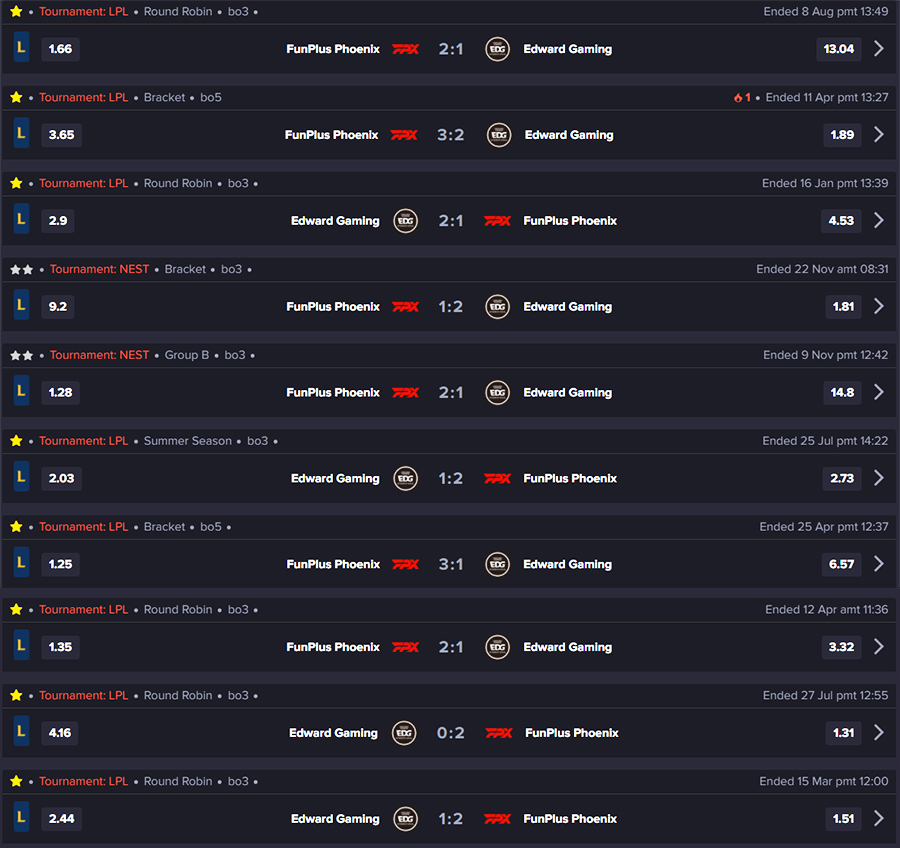900x848 pixels.
Task: Open Tournament: NEST link in Group B row
Action: point(99,355)
